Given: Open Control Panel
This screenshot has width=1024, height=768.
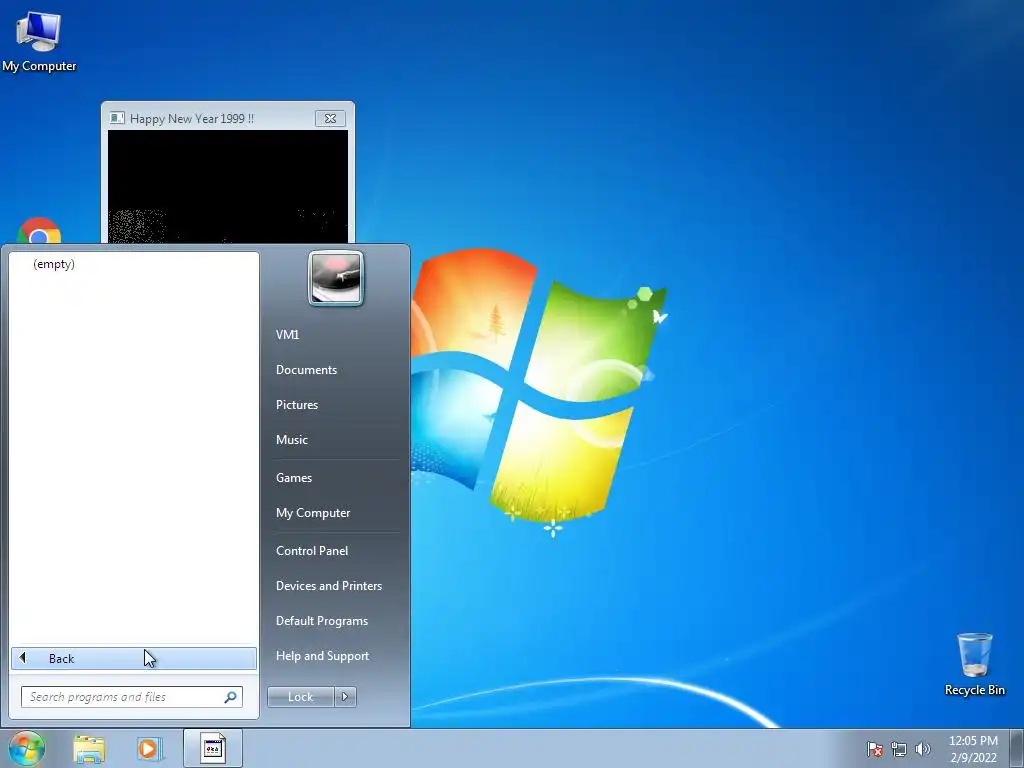Looking at the screenshot, I should [x=312, y=551].
